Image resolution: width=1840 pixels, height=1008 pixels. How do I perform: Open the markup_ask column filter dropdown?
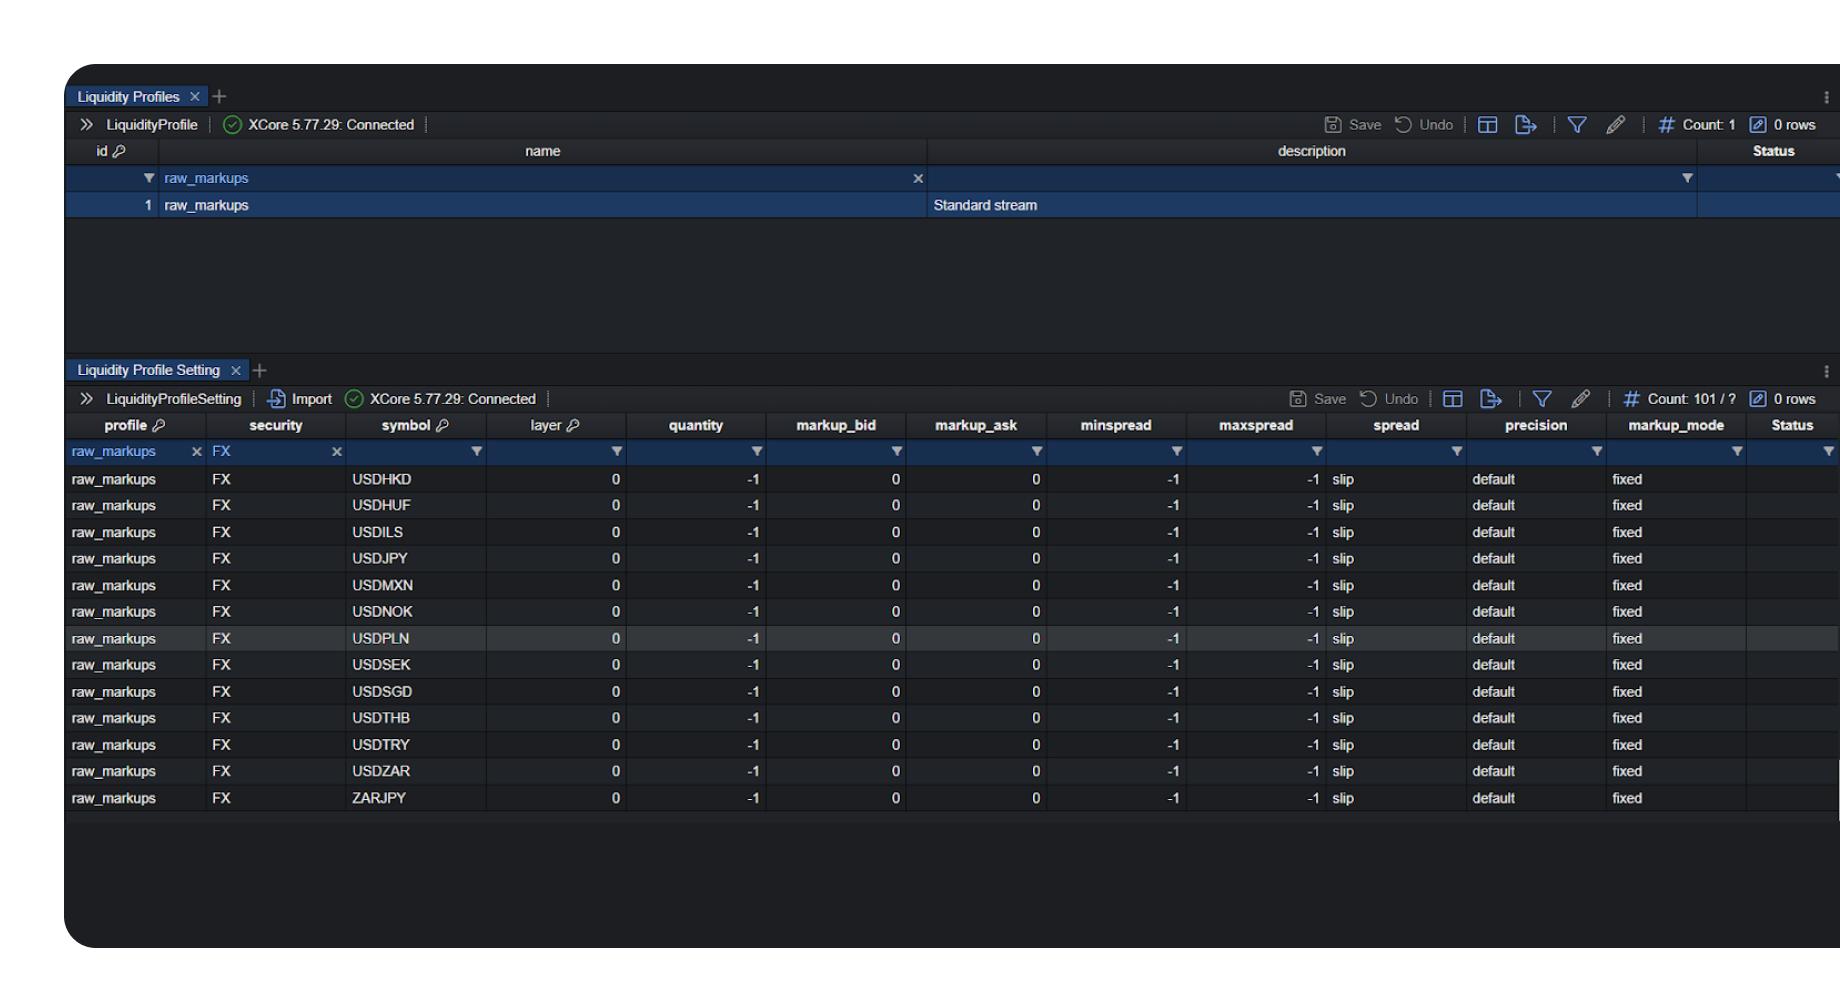1037,452
